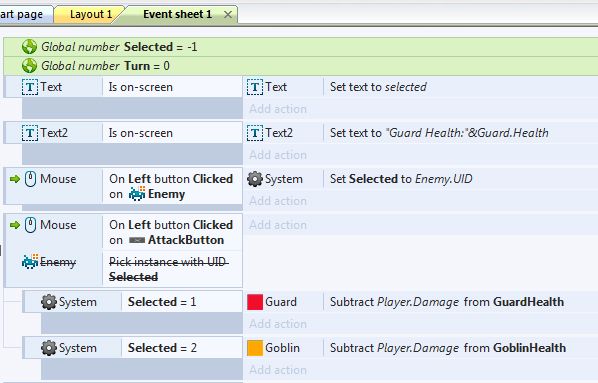Click the AttackButton sprite icon
Image resolution: width=598 pixels, height=383 pixels.
[x=137, y=240]
